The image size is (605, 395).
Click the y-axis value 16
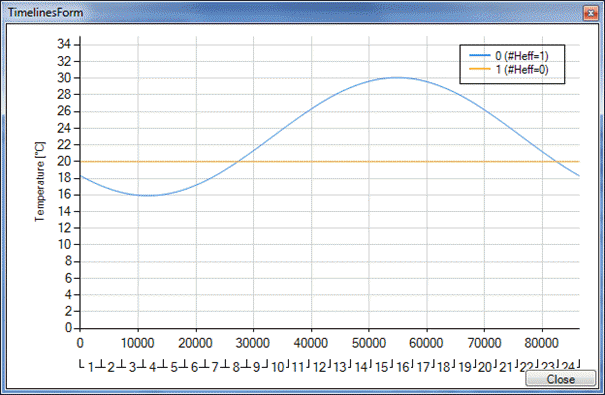(x=64, y=194)
